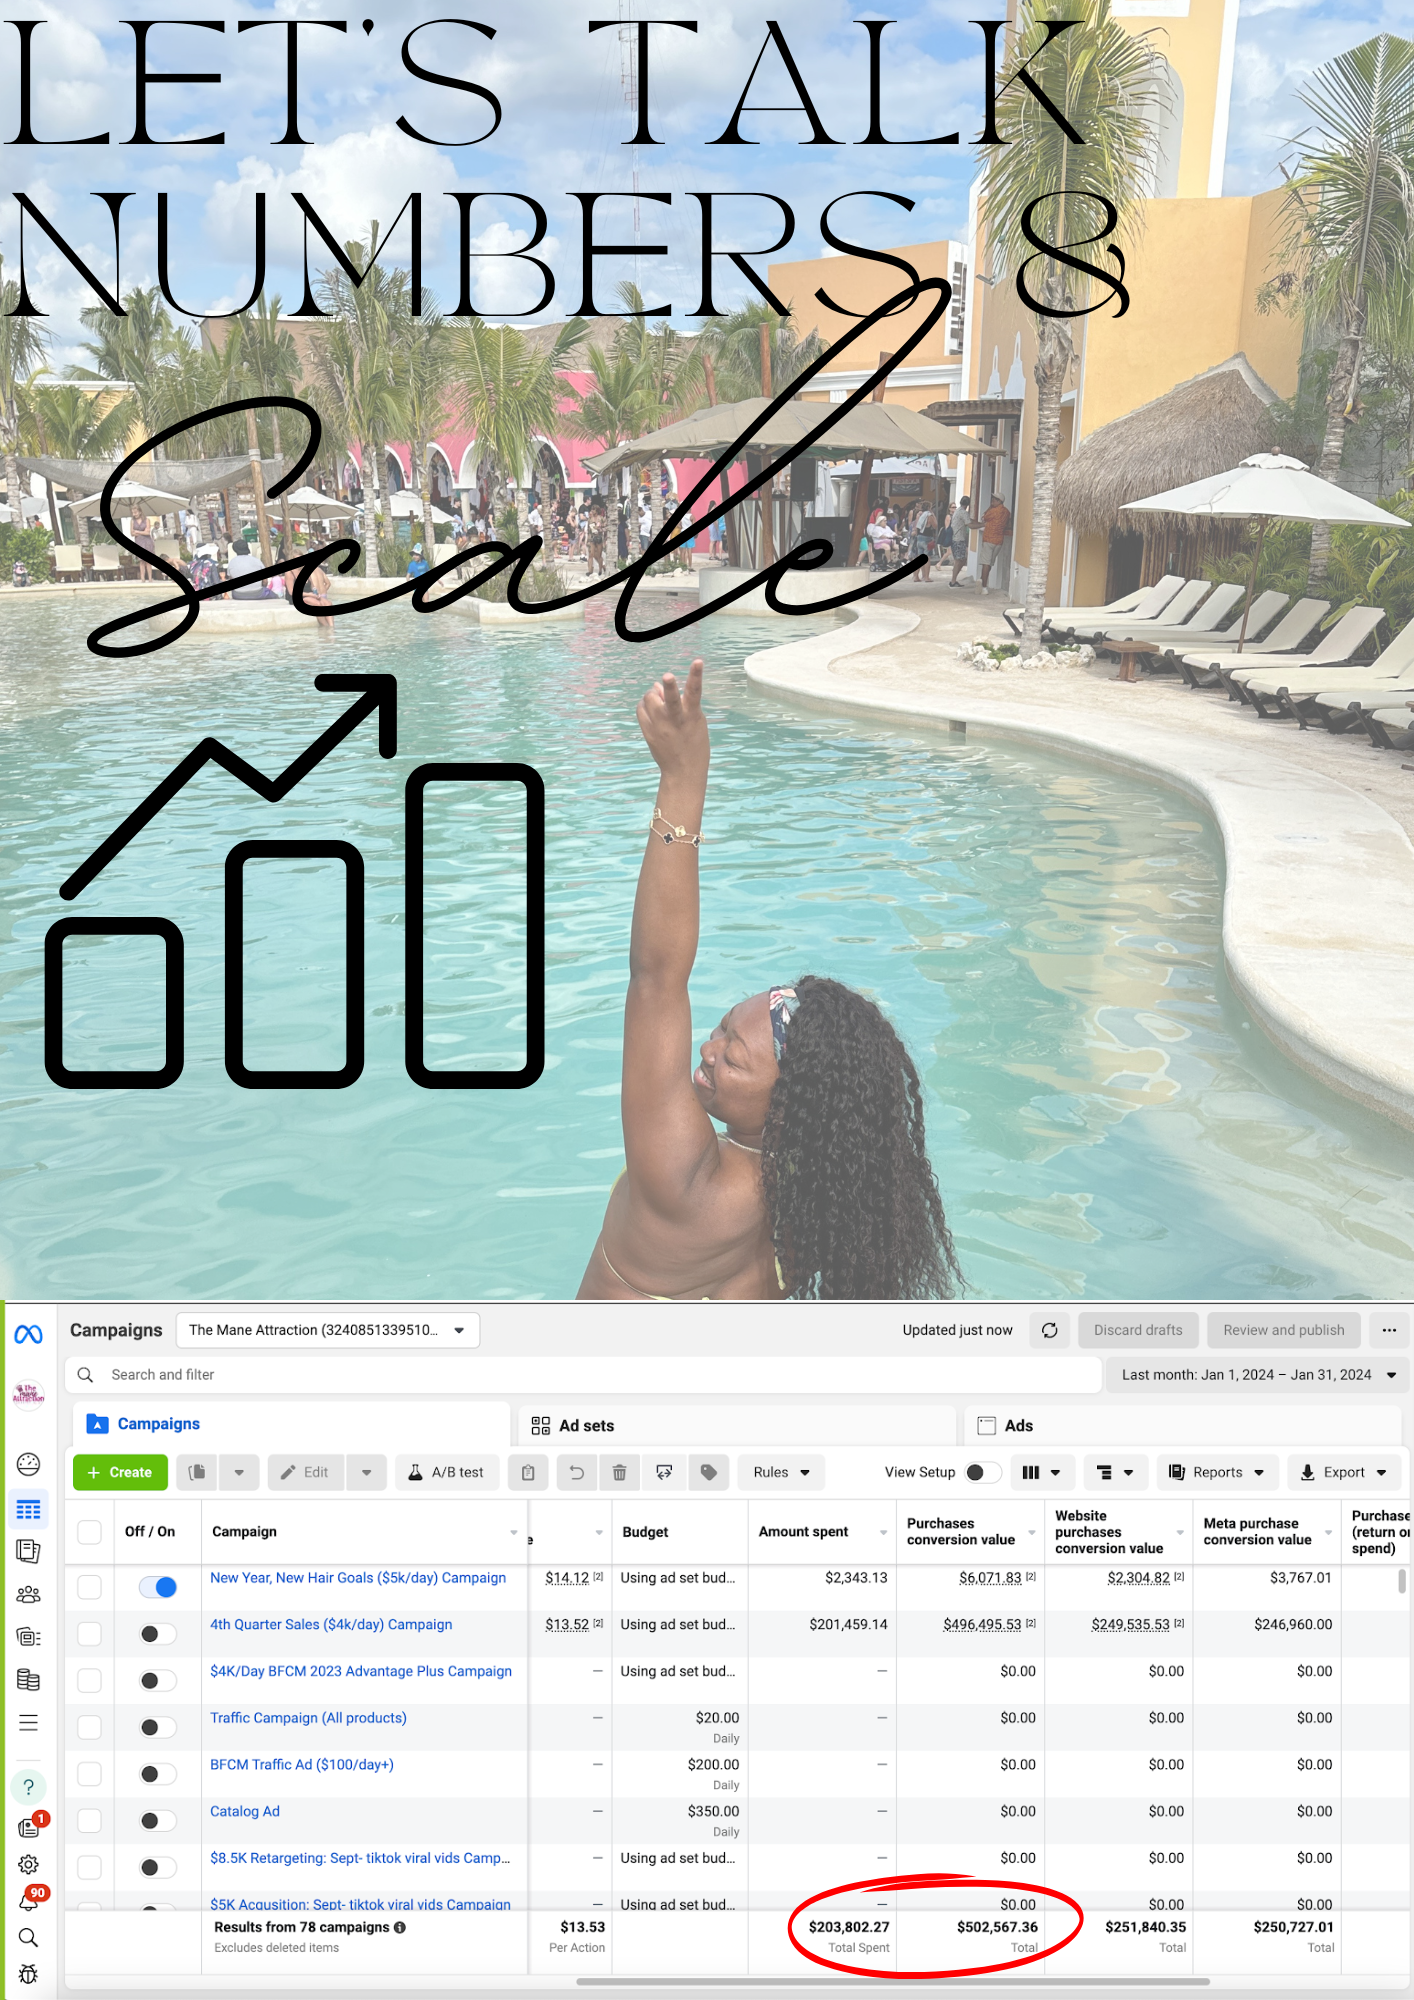Click the tag label icon in toolbar

[708, 1472]
